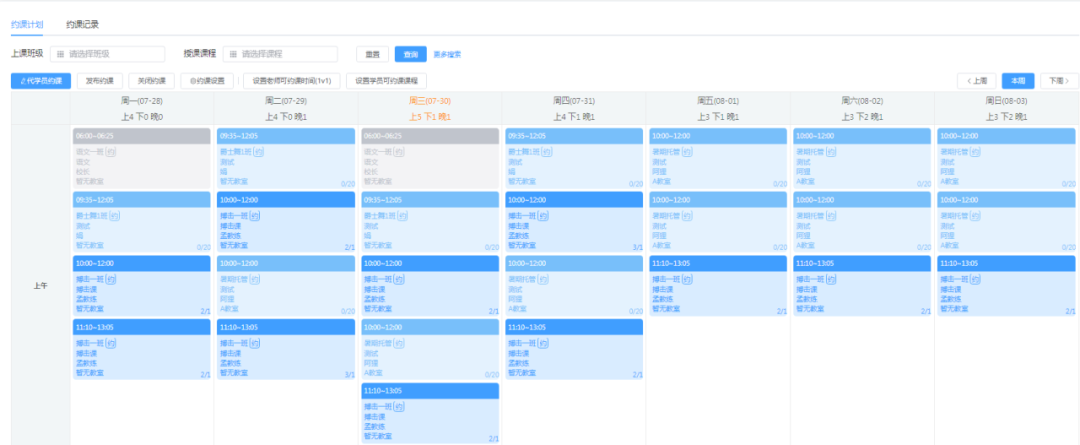
Task: Open the 更多搜索 link
Action: coord(448,54)
